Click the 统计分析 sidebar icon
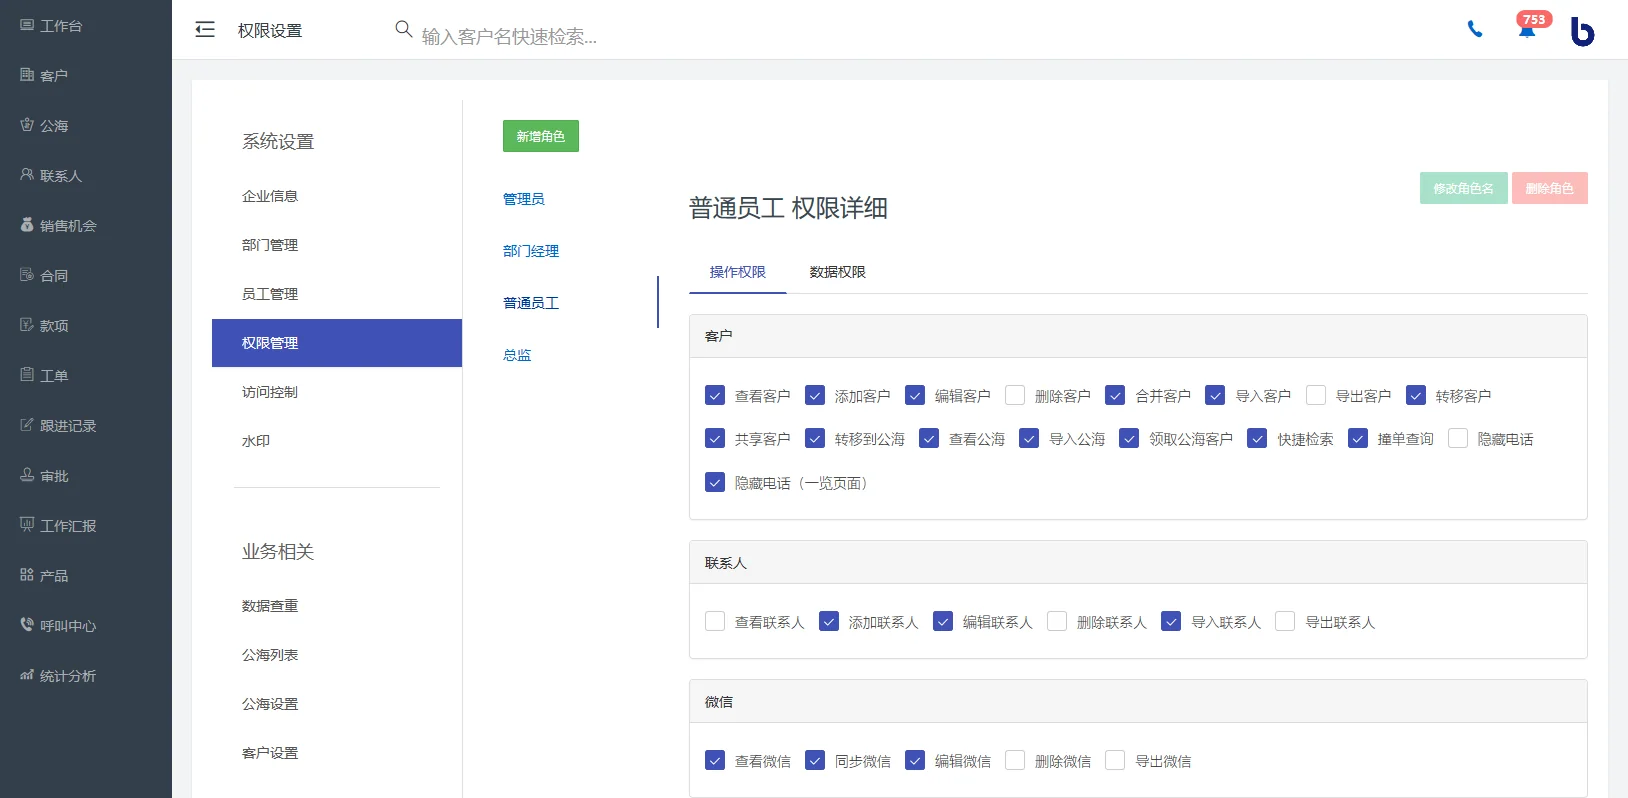 [27, 675]
